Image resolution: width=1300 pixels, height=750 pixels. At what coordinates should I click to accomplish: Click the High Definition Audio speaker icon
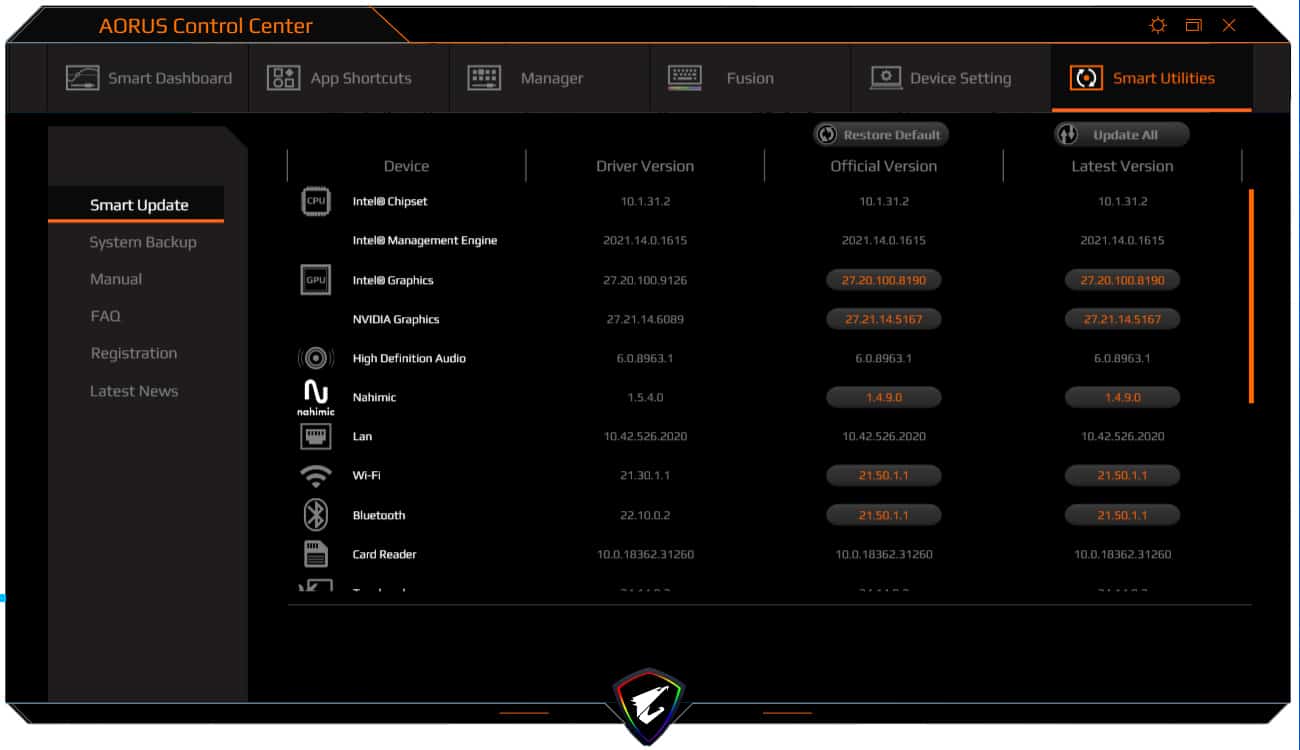(x=315, y=358)
